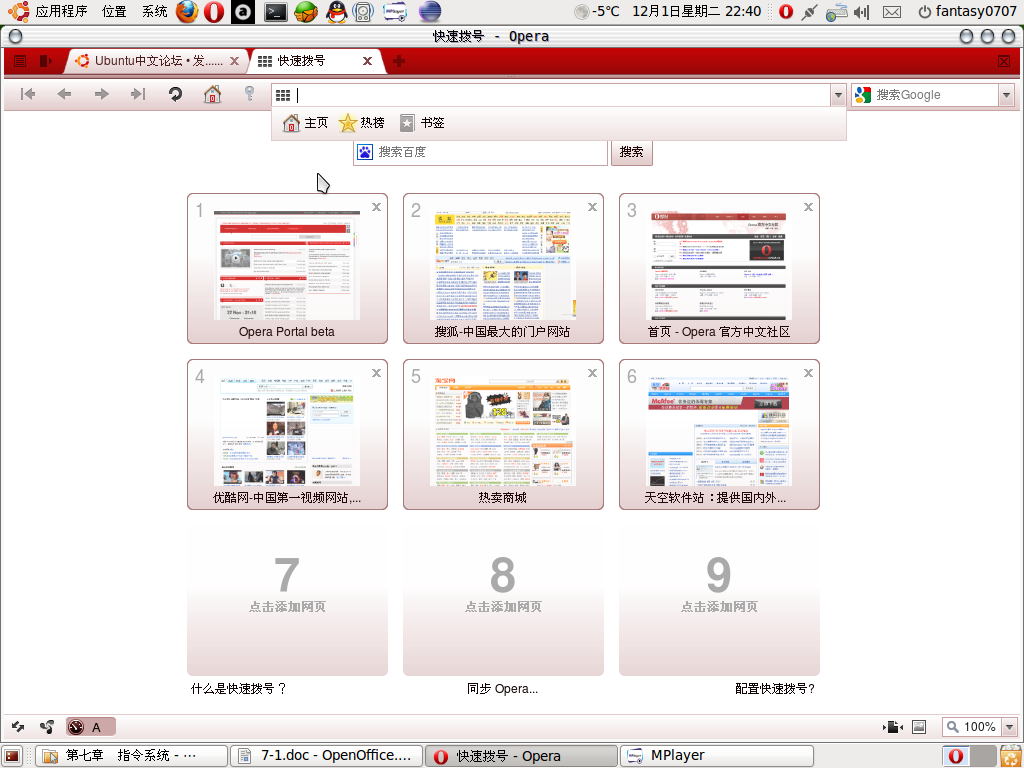Screen dimensions: 1024x768
Task: Open speed dial 1 Opera Portal beta
Action: click(x=287, y=268)
